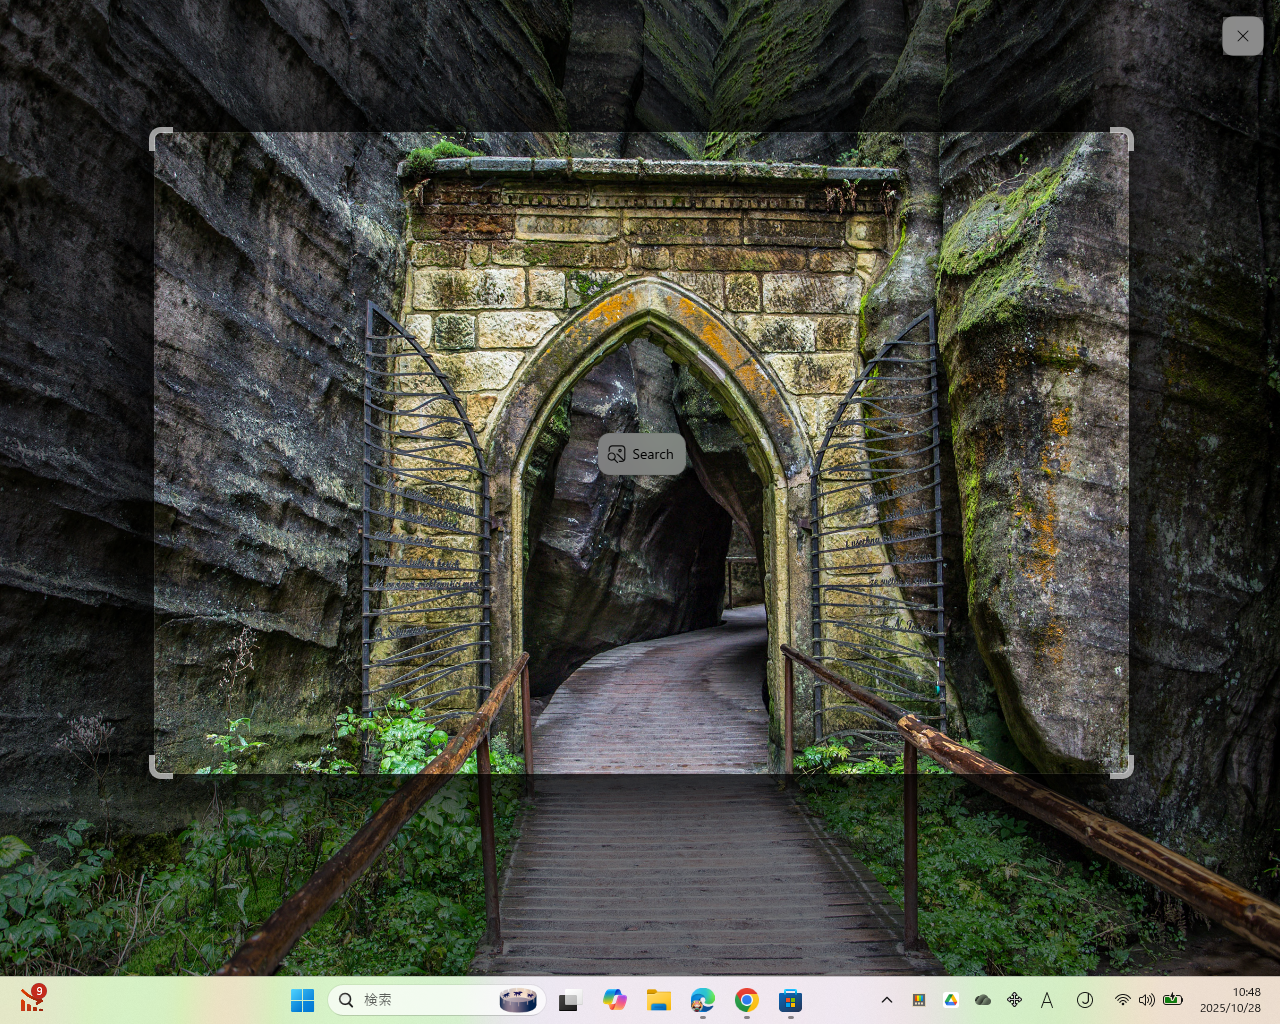
Task: Click the colorful screenshot tray icon
Action: 918,999
